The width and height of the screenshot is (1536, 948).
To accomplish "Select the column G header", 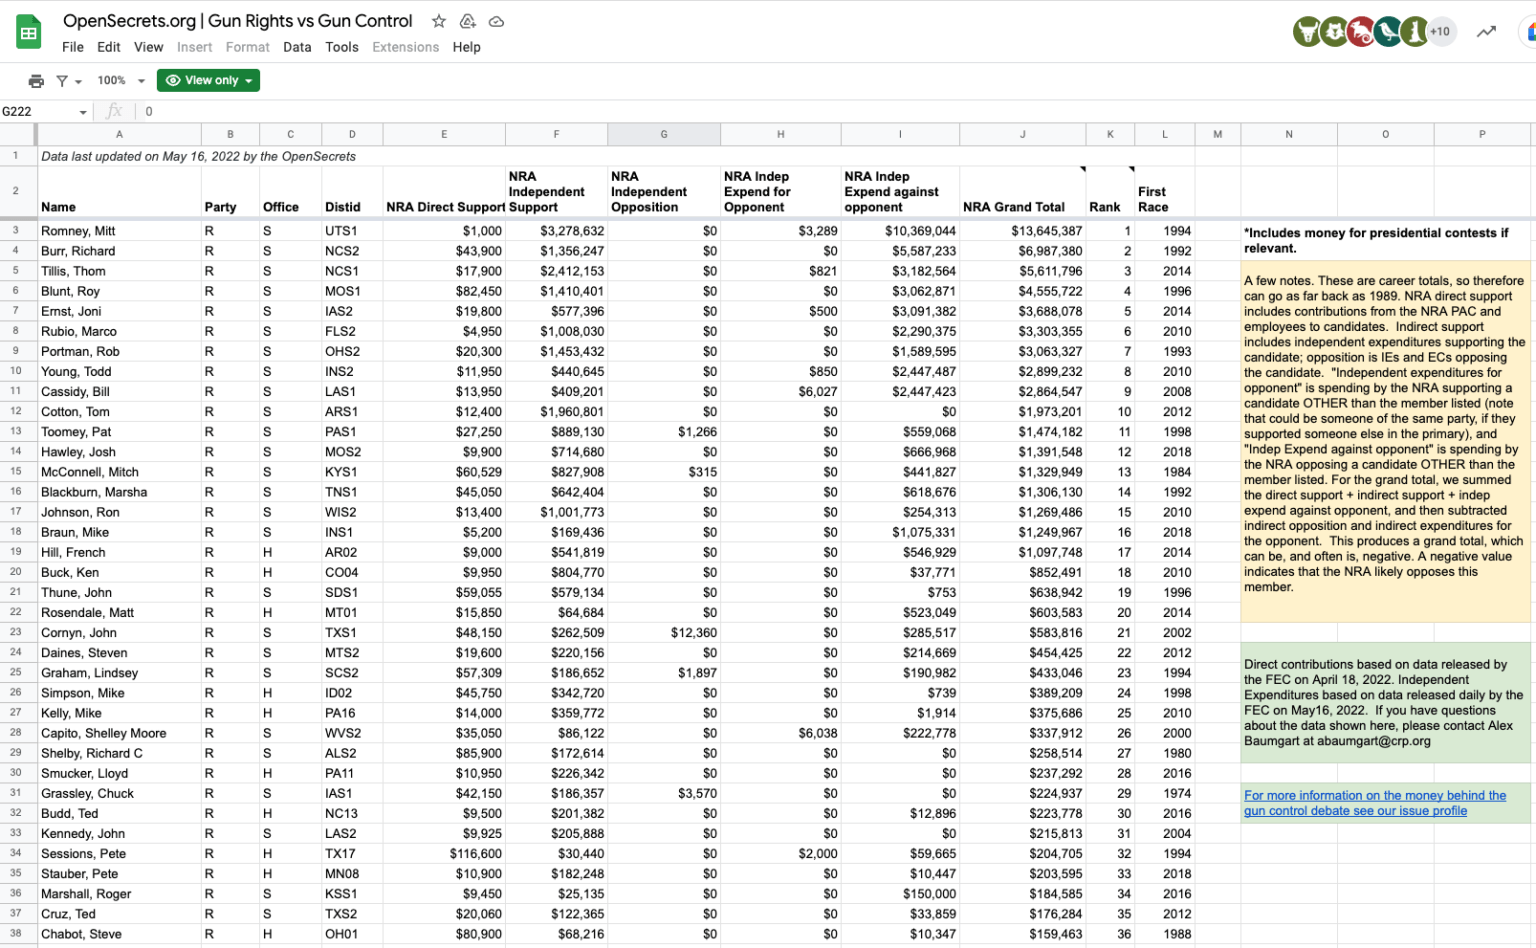I will [664, 134].
